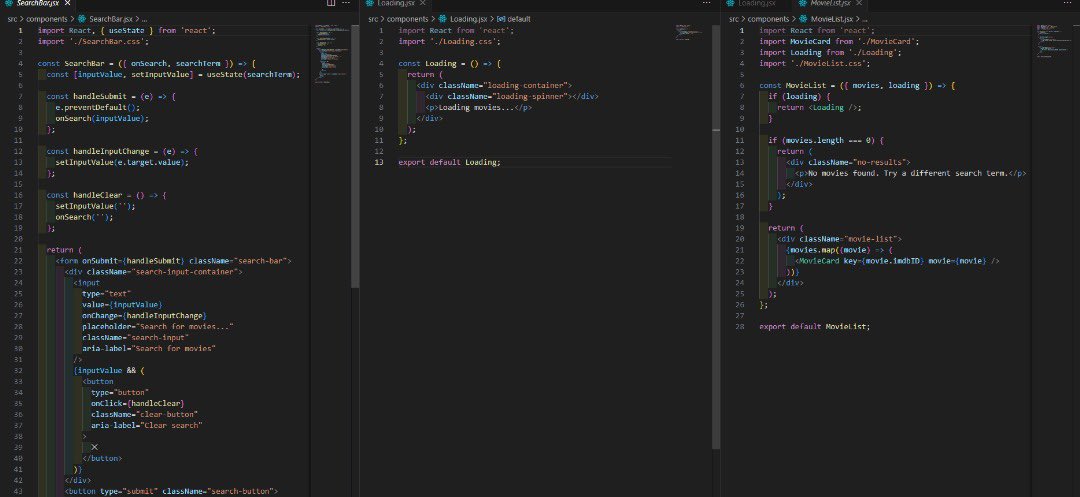1080x497 pixels.
Task: Select the MovieList.jsx tab
Action: [829, 3]
